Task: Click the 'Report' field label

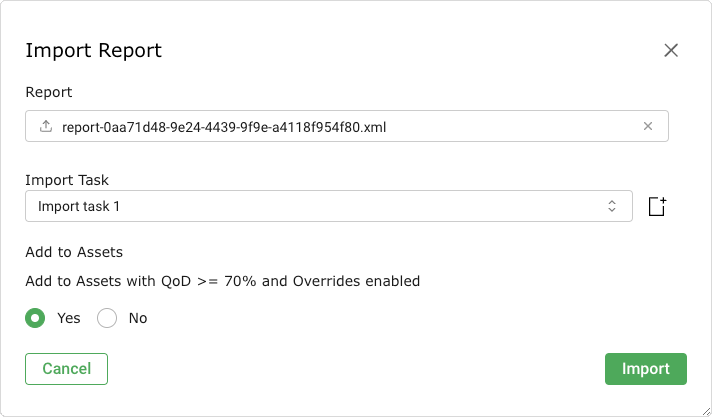Action: (49, 92)
